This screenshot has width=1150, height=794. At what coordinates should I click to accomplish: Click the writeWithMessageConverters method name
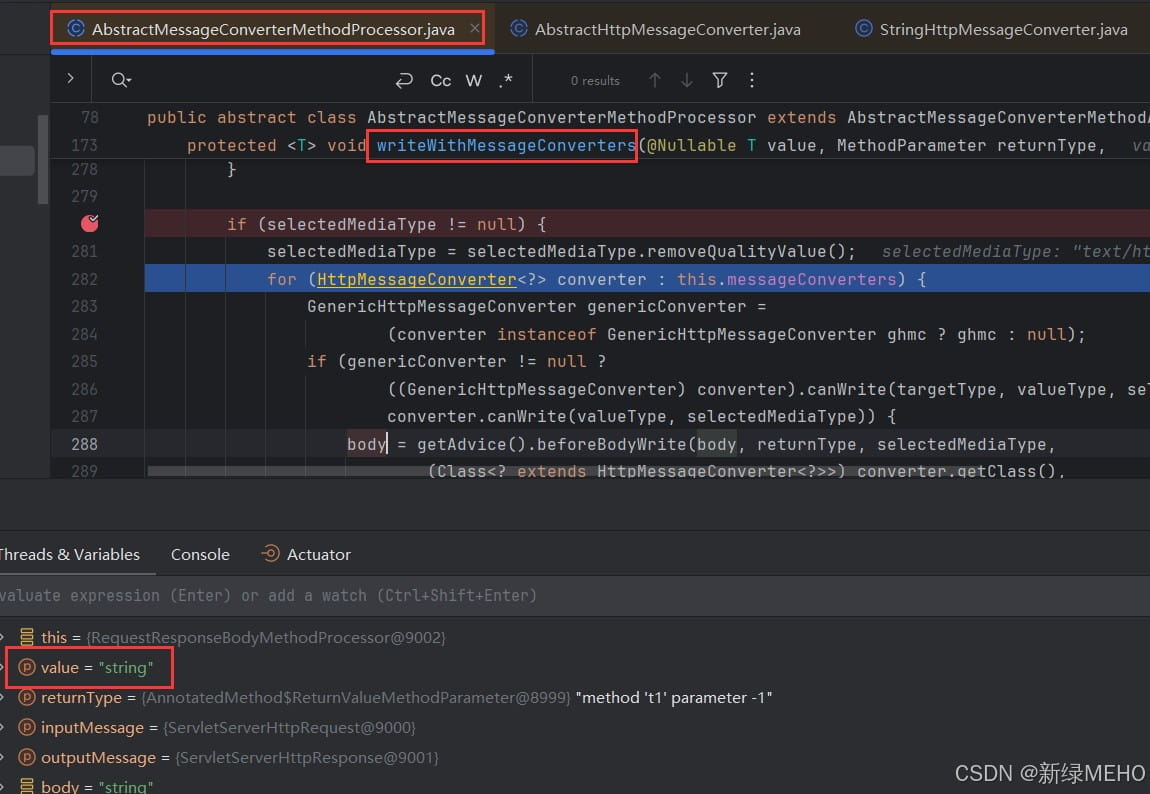point(505,145)
